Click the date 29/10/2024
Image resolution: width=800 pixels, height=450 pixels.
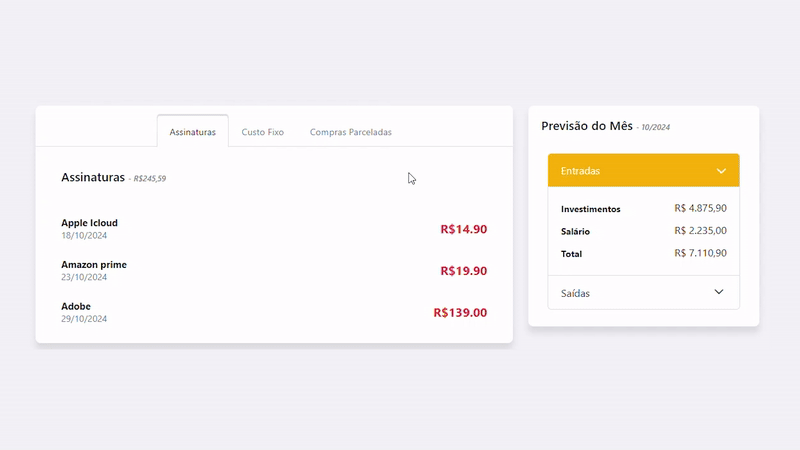click(84, 319)
